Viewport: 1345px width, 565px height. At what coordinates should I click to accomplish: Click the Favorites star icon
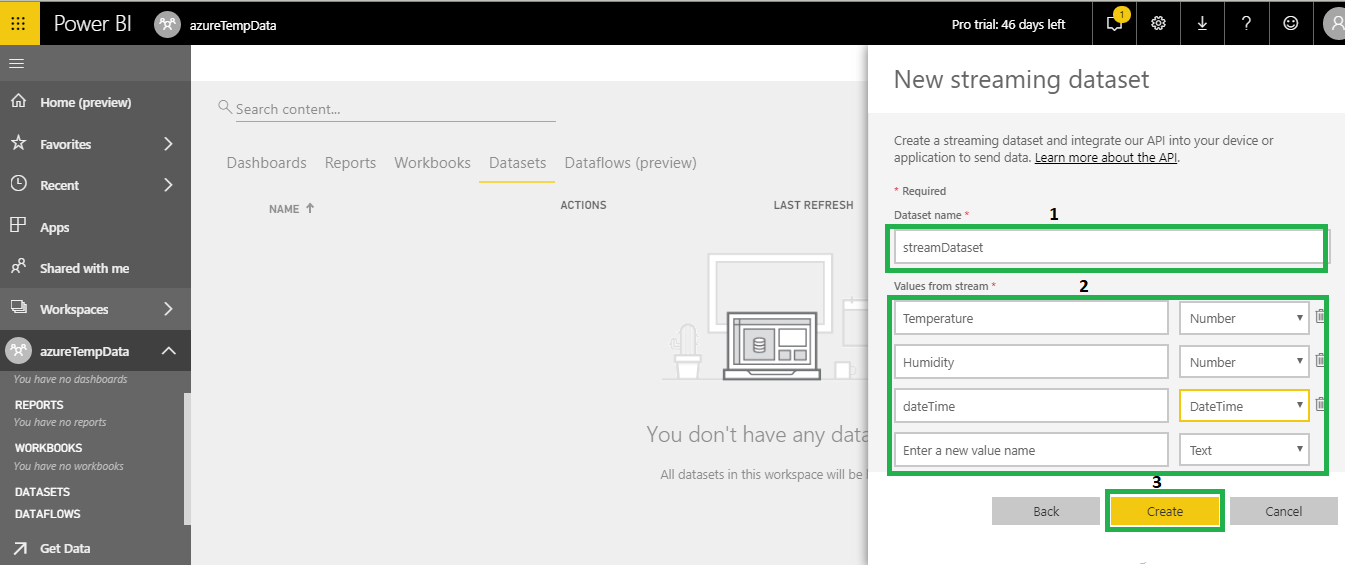pos(18,143)
